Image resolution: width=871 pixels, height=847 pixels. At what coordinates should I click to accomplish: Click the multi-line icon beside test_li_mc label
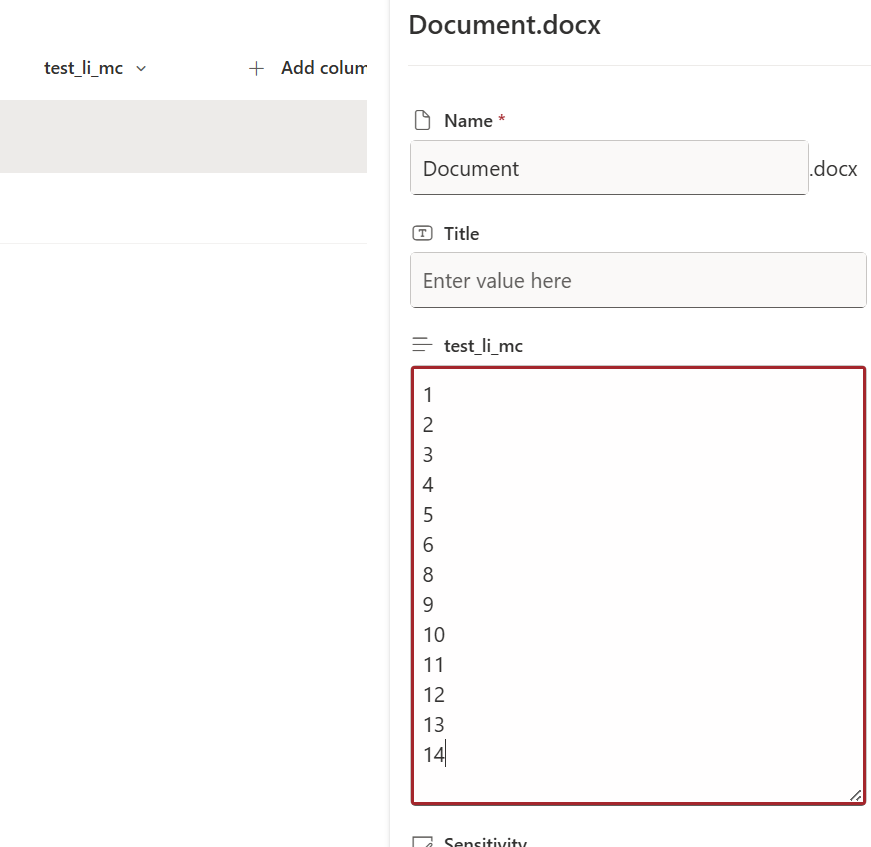(x=423, y=346)
